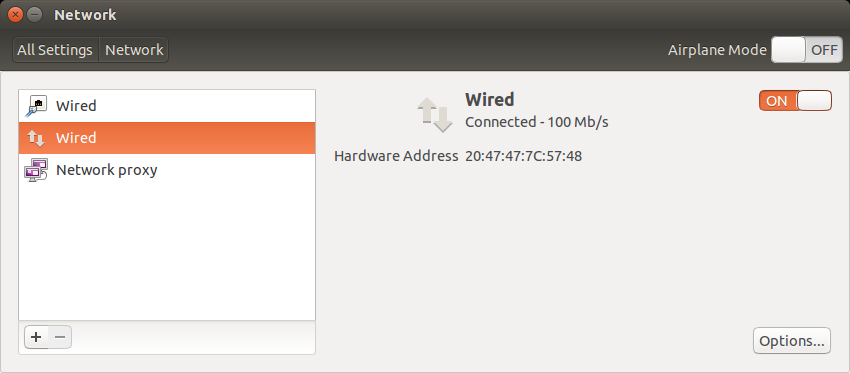Click the Network proxy monitors icon

(36, 170)
